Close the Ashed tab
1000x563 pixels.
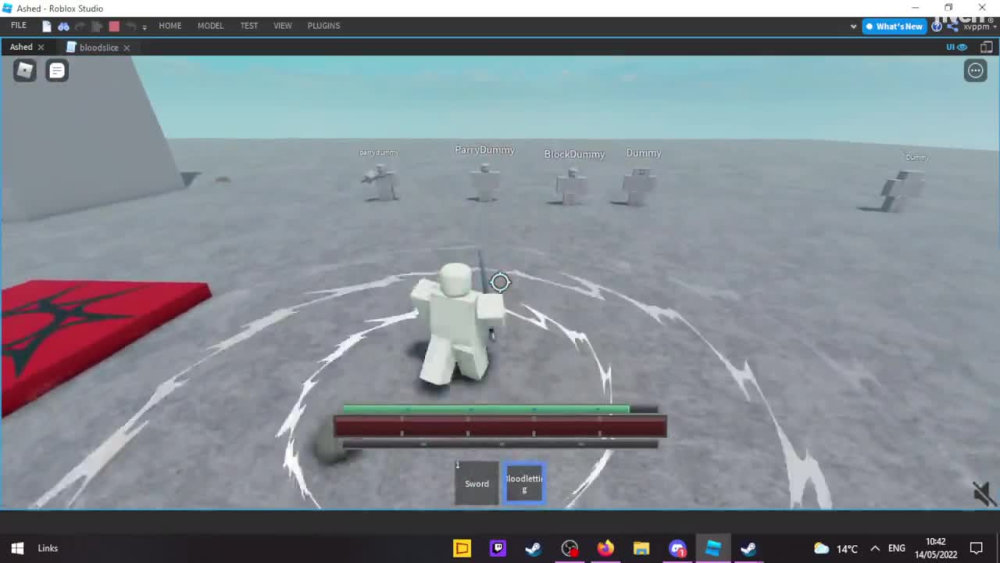pyautogui.click(x=41, y=47)
